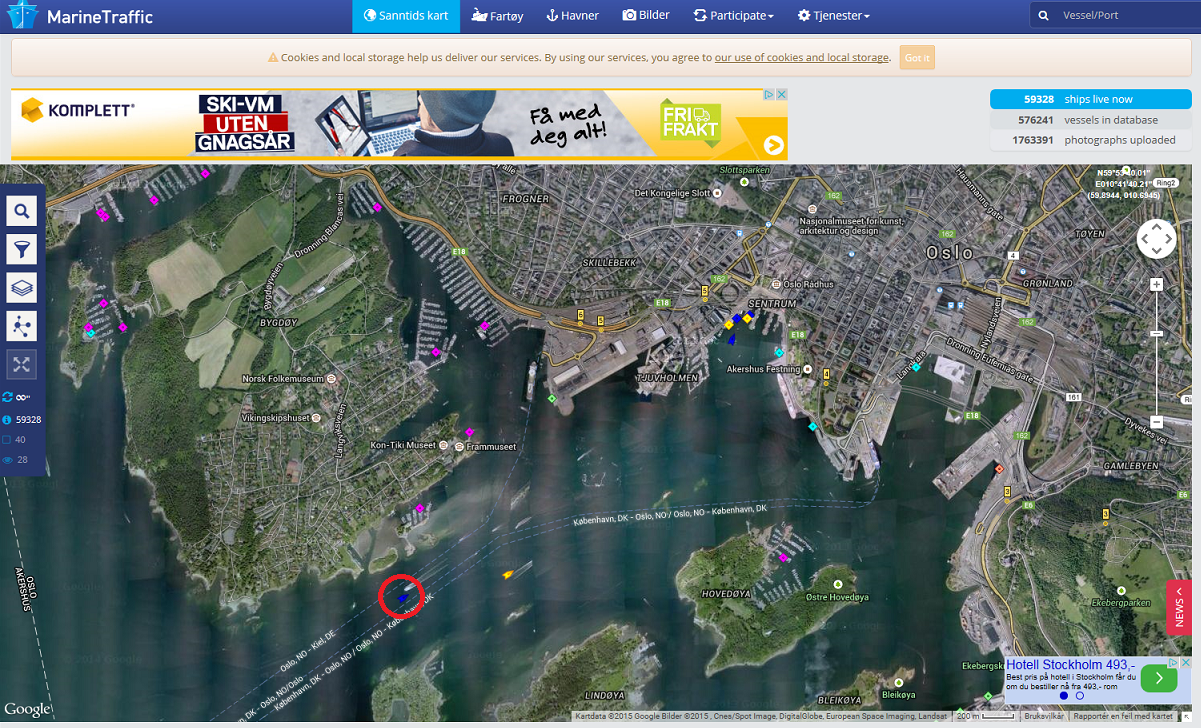The image size is (1201, 728).
Task: Click the zoom slider handle
Action: pos(1156,333)
